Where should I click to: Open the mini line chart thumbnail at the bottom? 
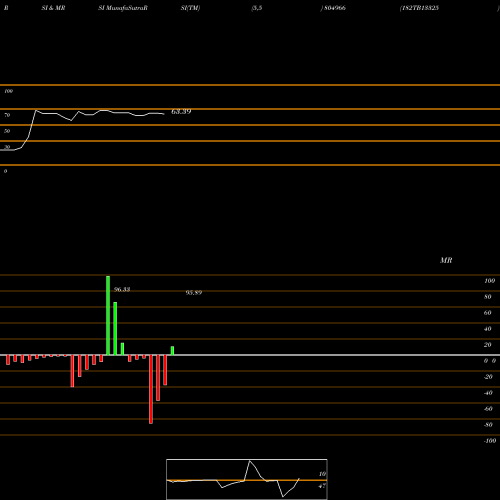pyautogui.click(x=247, y=479)
